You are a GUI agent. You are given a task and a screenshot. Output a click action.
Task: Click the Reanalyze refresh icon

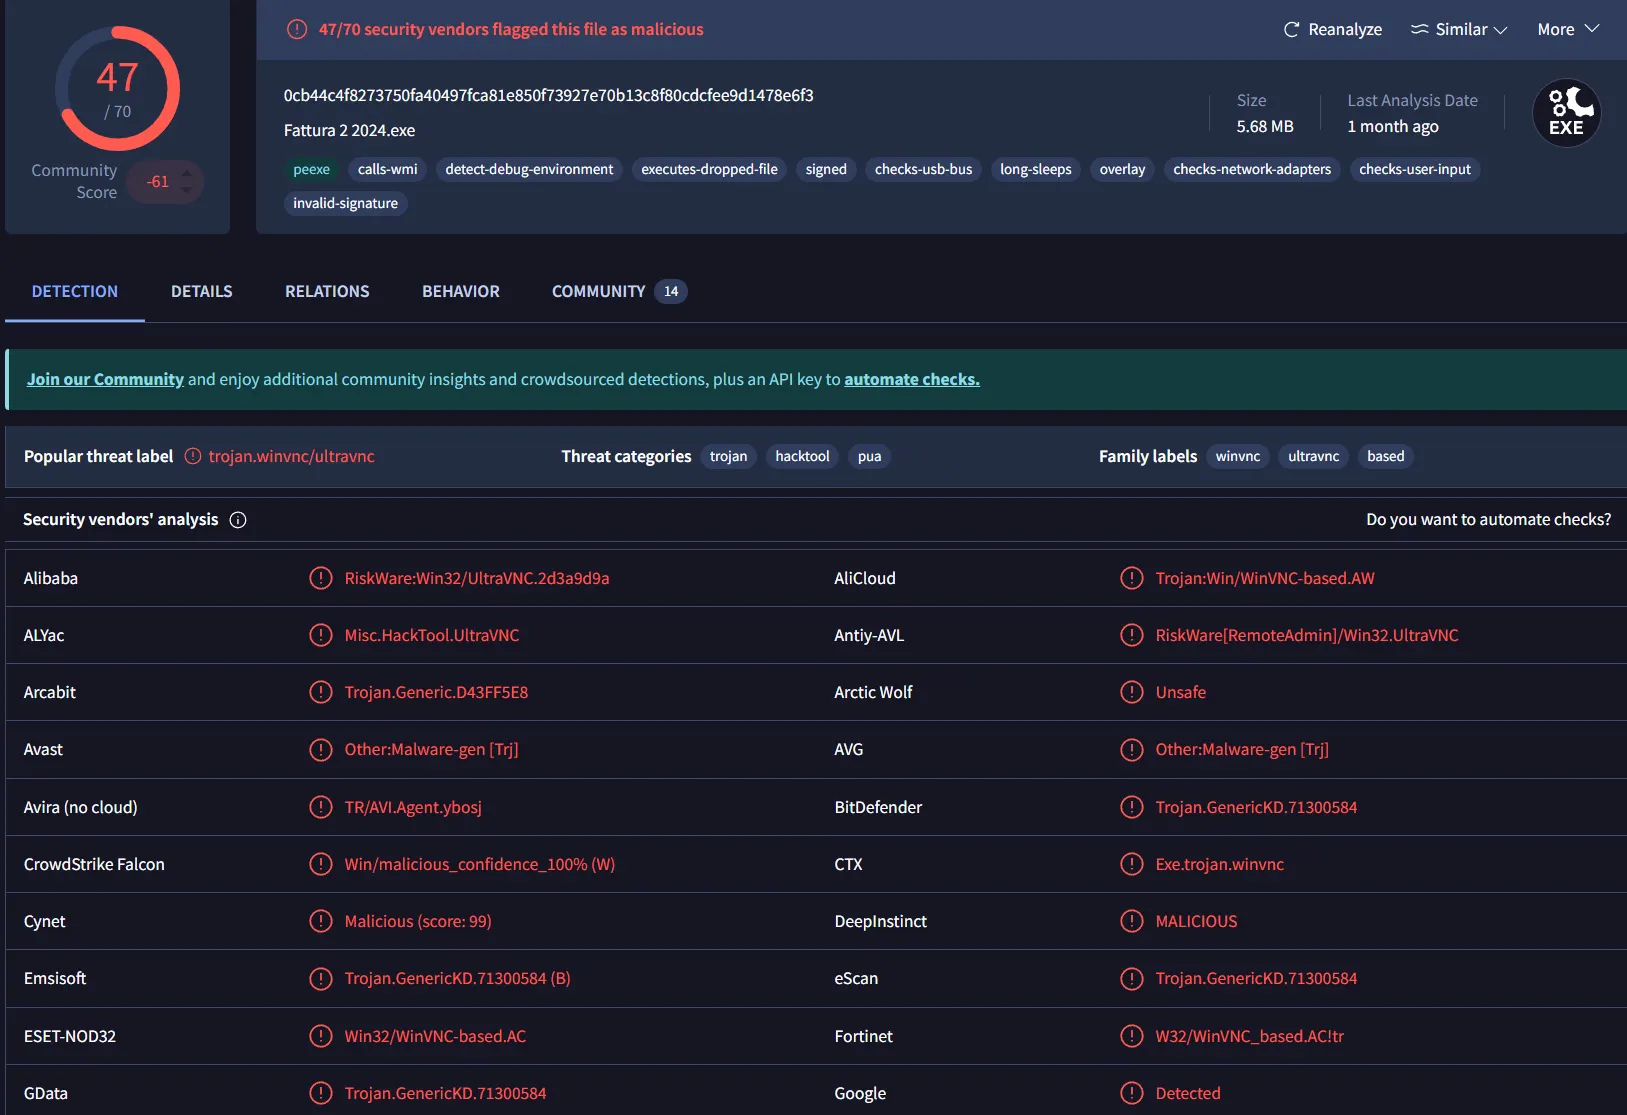[1290, 29]
